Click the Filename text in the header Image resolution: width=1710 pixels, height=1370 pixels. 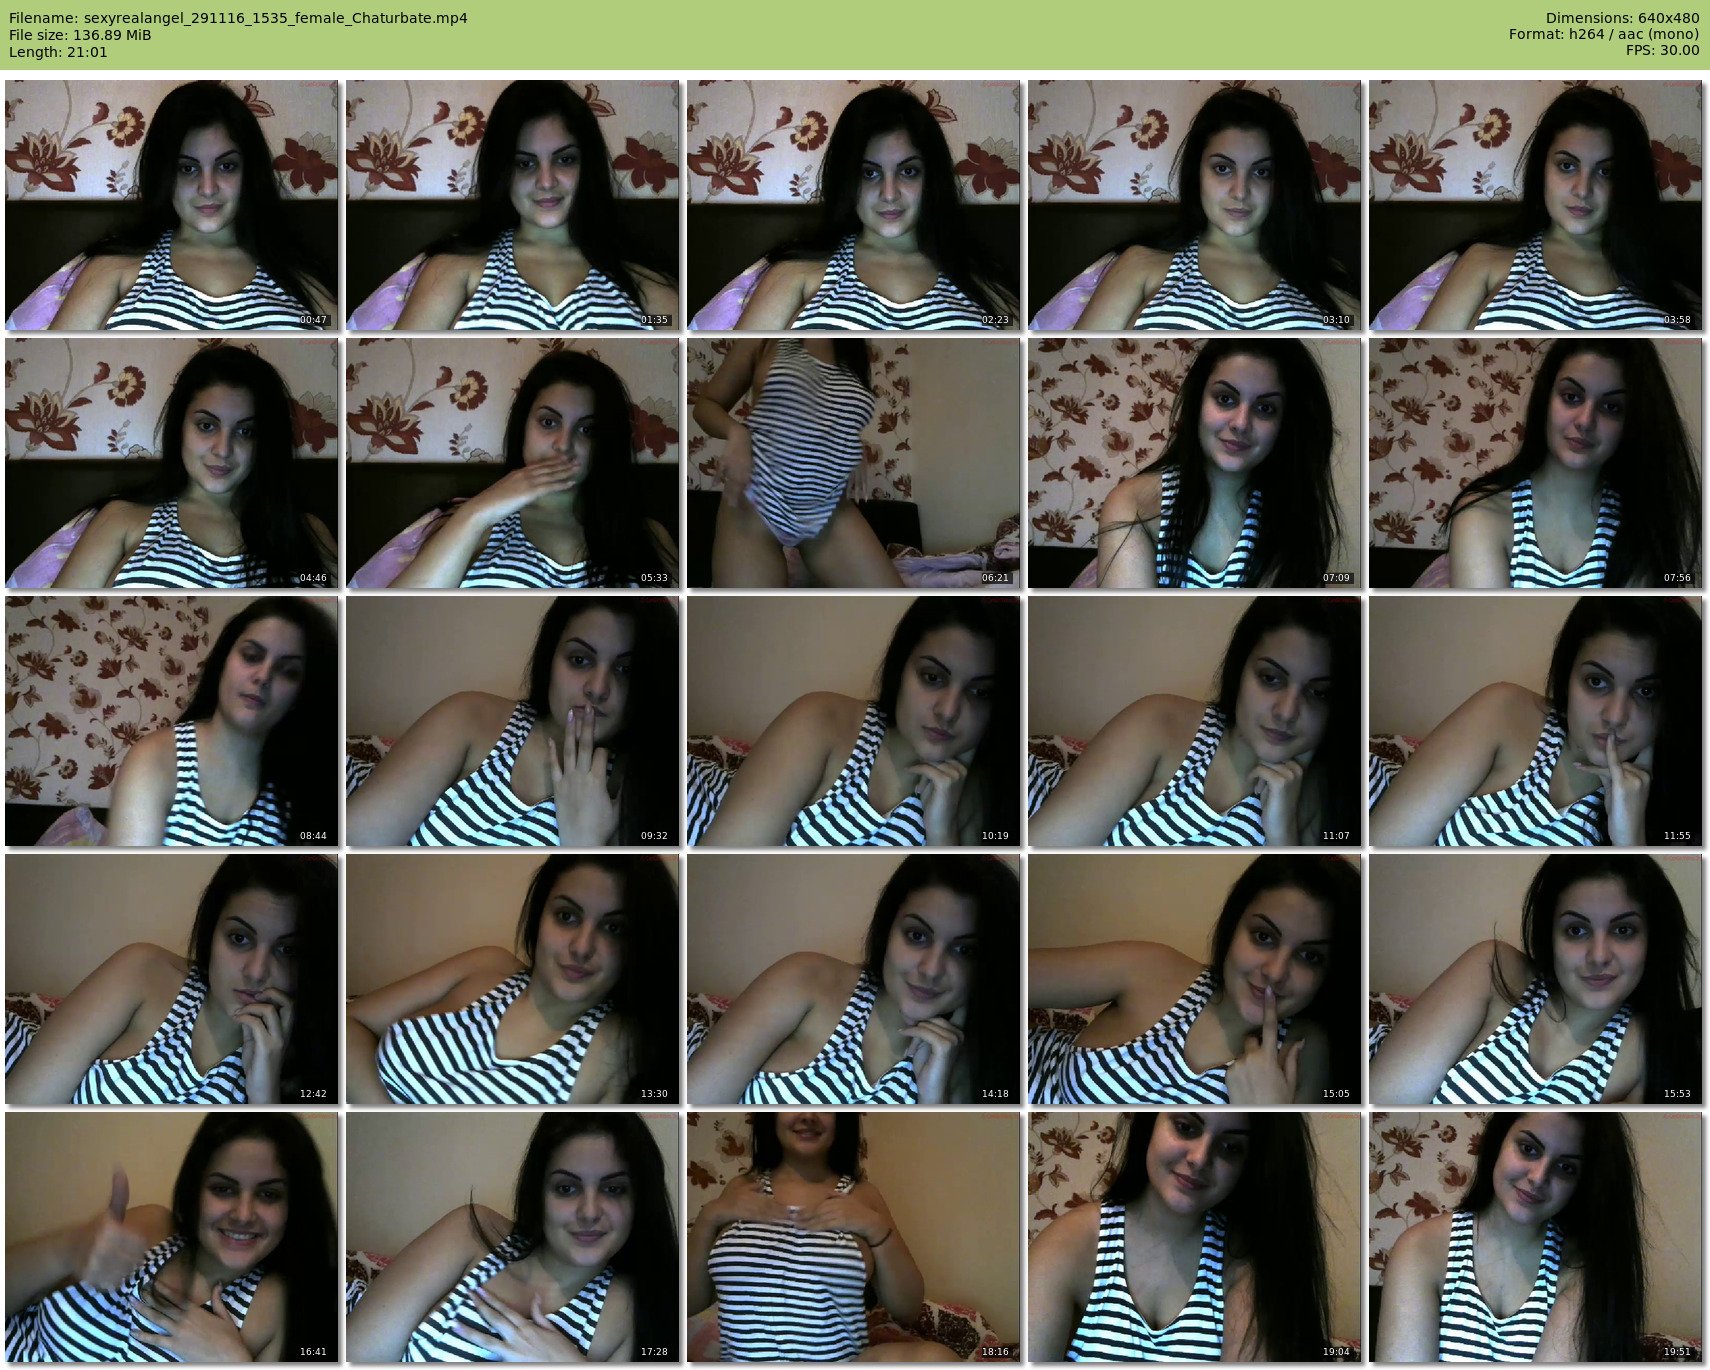238,18
